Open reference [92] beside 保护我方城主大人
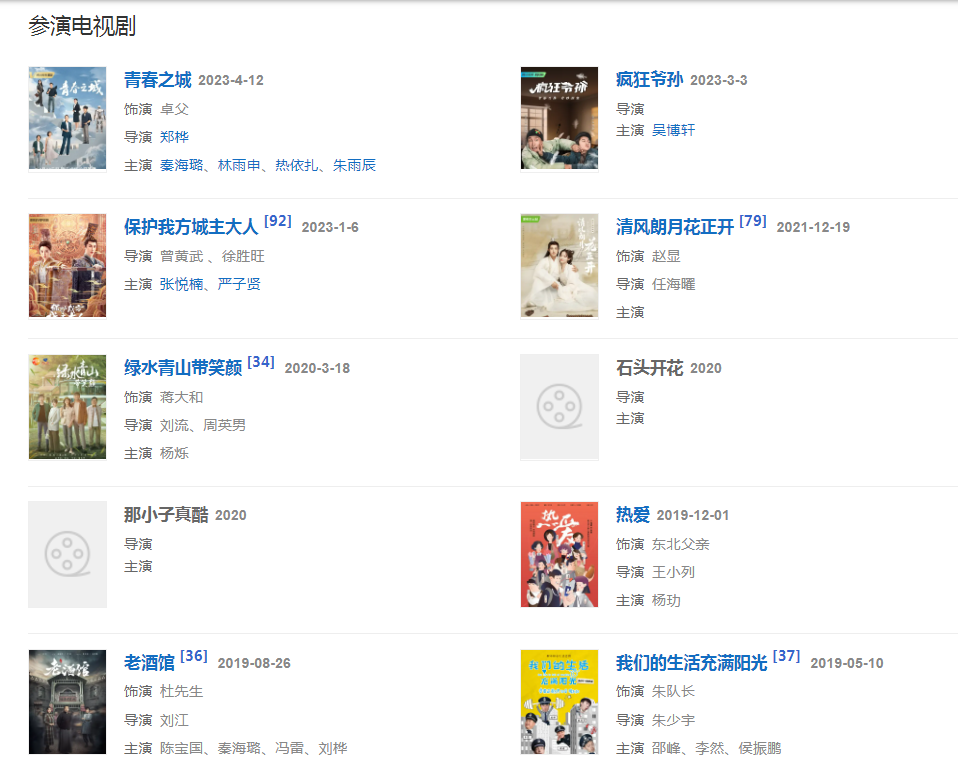 click(x=277, y=221)
